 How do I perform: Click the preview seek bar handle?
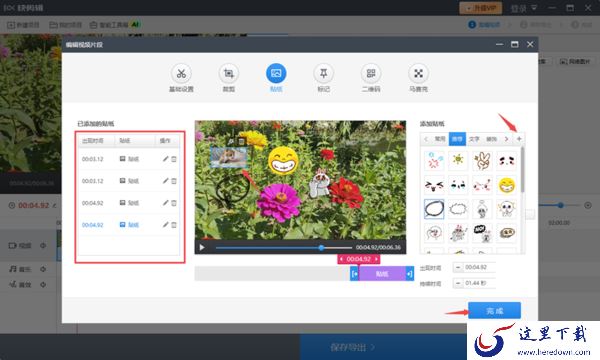click(x=321, y=248)
